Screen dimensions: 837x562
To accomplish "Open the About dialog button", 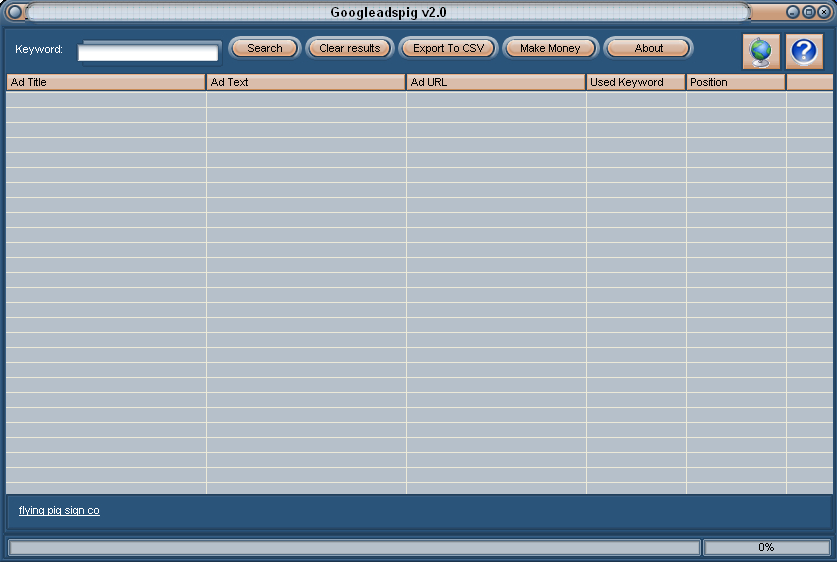I will (x=649, y=48).
